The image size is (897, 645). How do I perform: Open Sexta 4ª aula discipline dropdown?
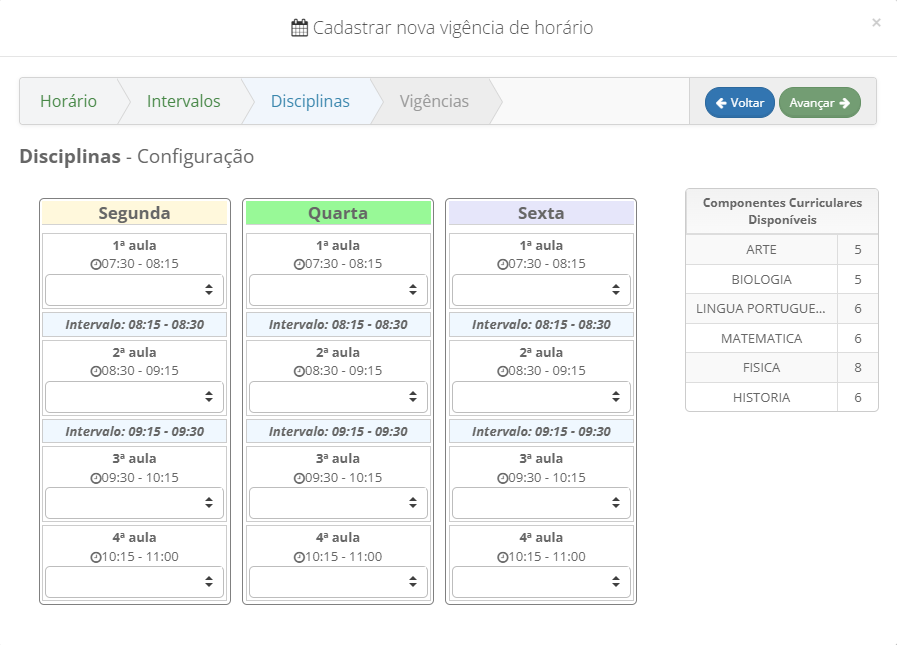541,582
